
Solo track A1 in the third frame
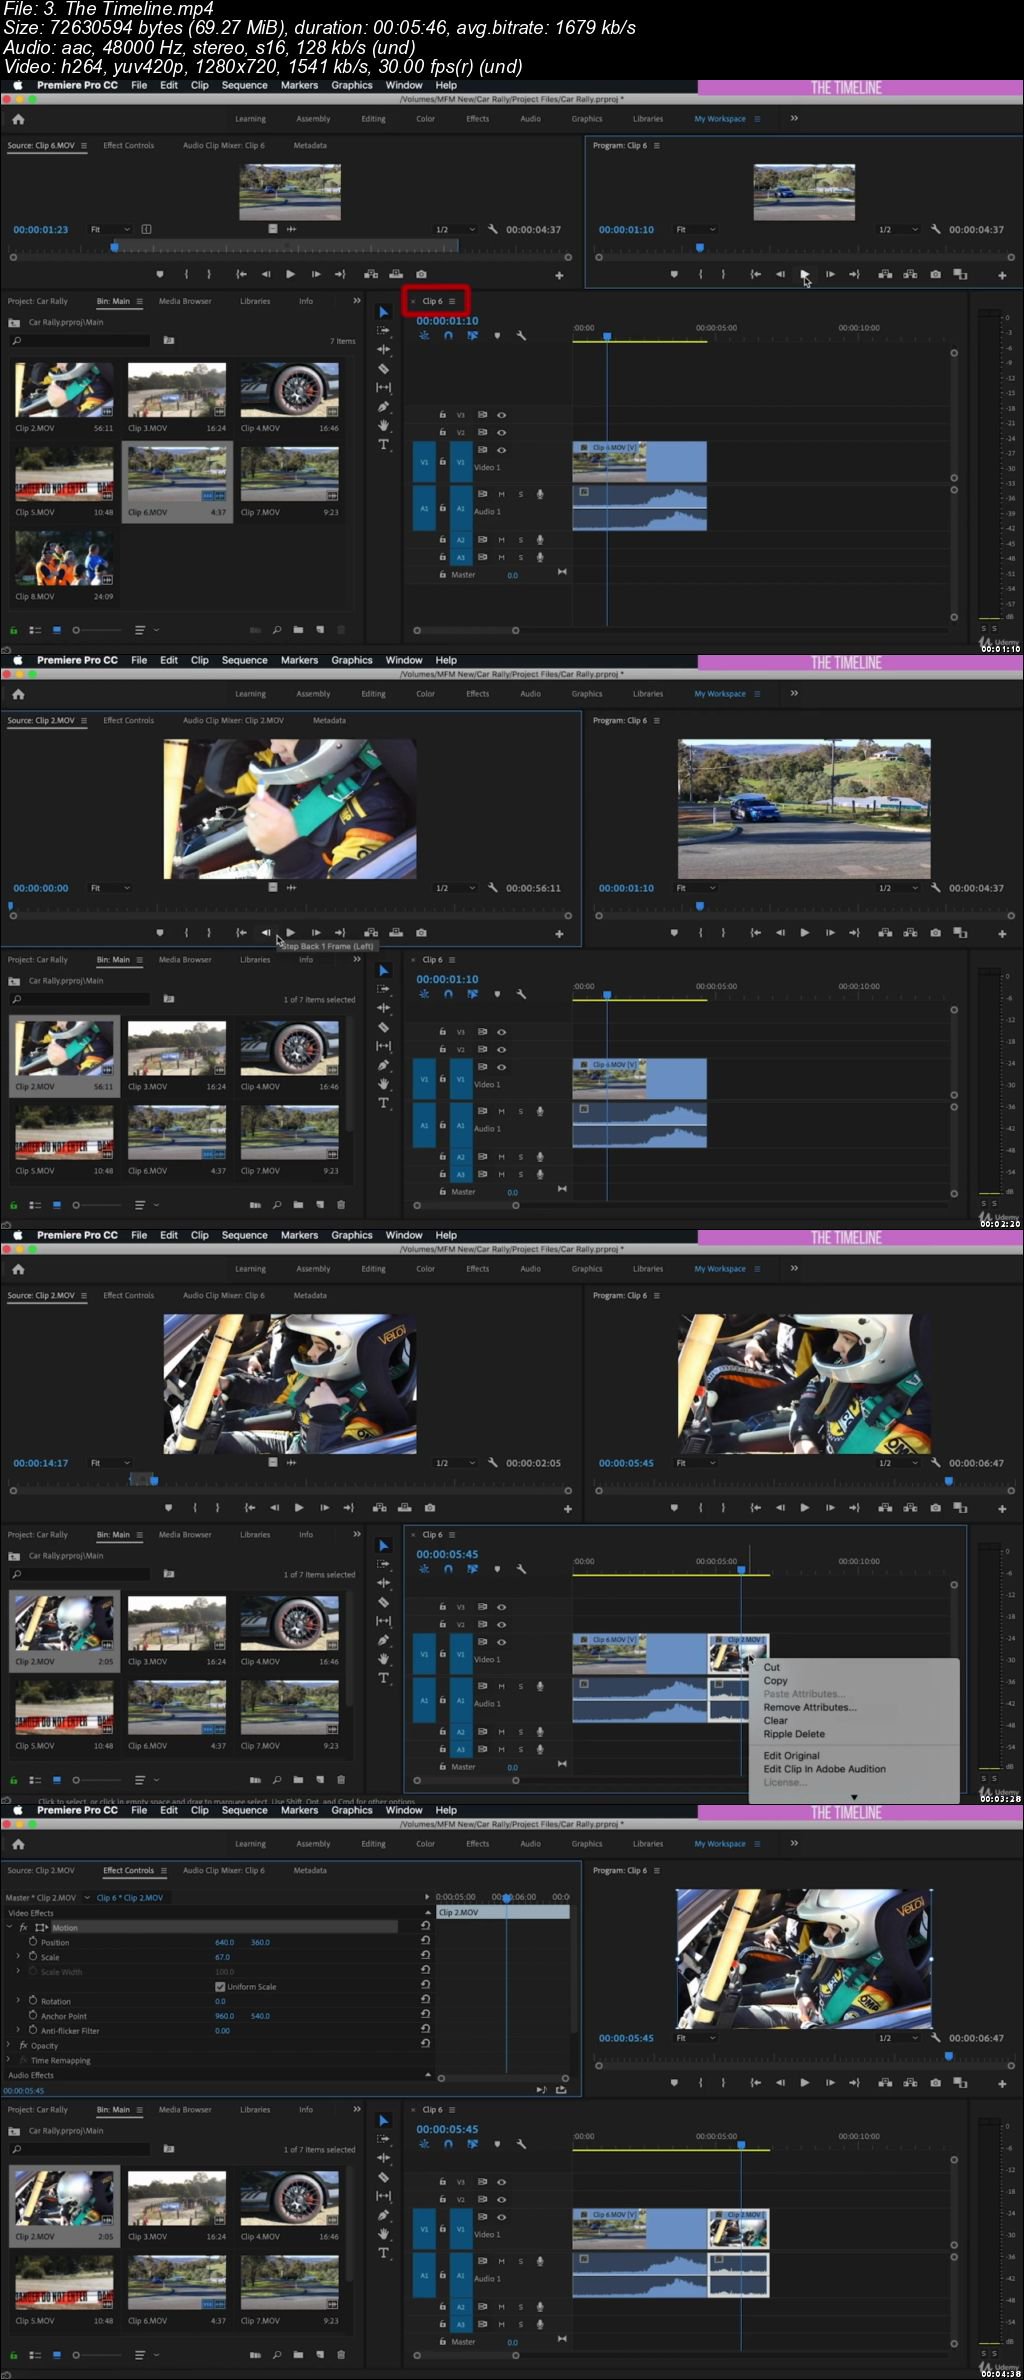(x=520, y=1686)
